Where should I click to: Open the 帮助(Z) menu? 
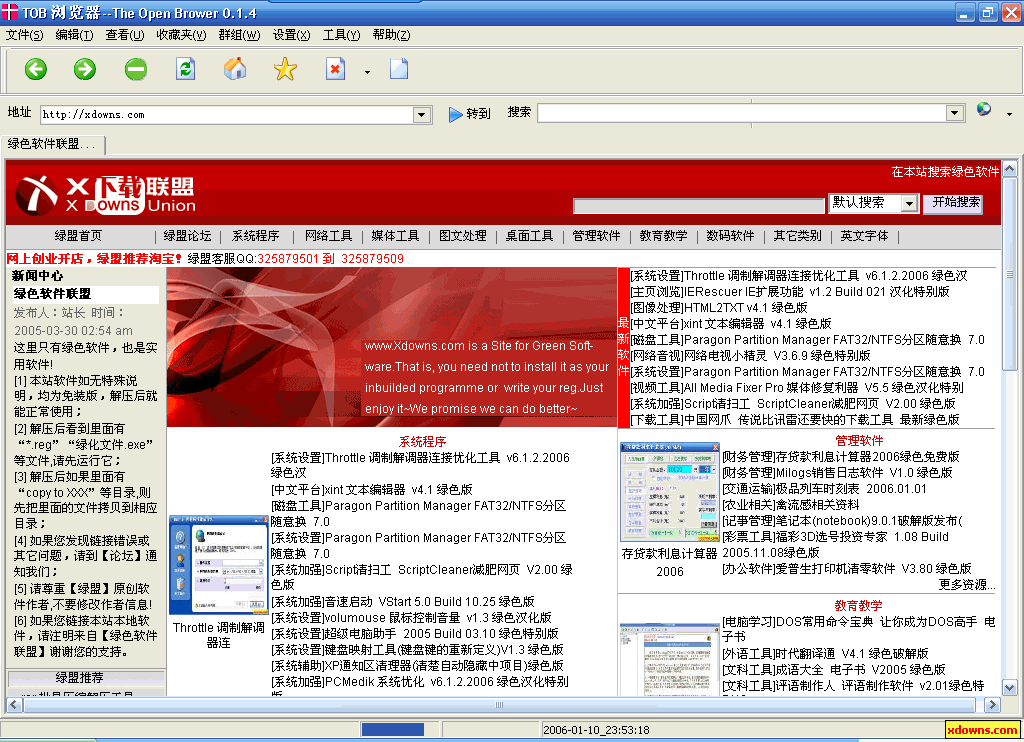391,35
